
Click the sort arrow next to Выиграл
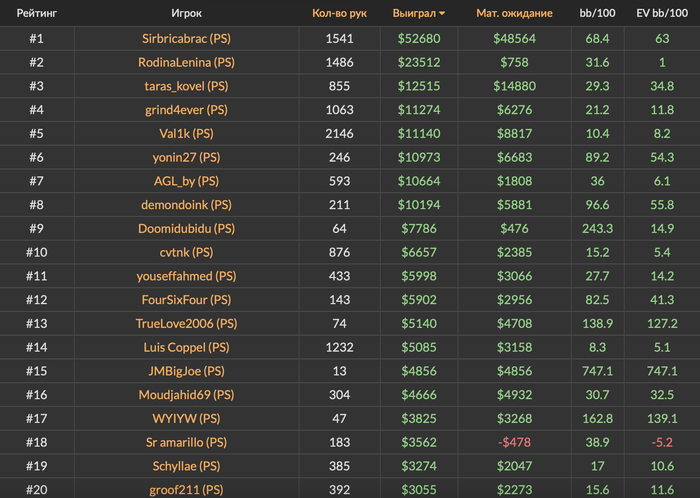(x=443, y=14)
